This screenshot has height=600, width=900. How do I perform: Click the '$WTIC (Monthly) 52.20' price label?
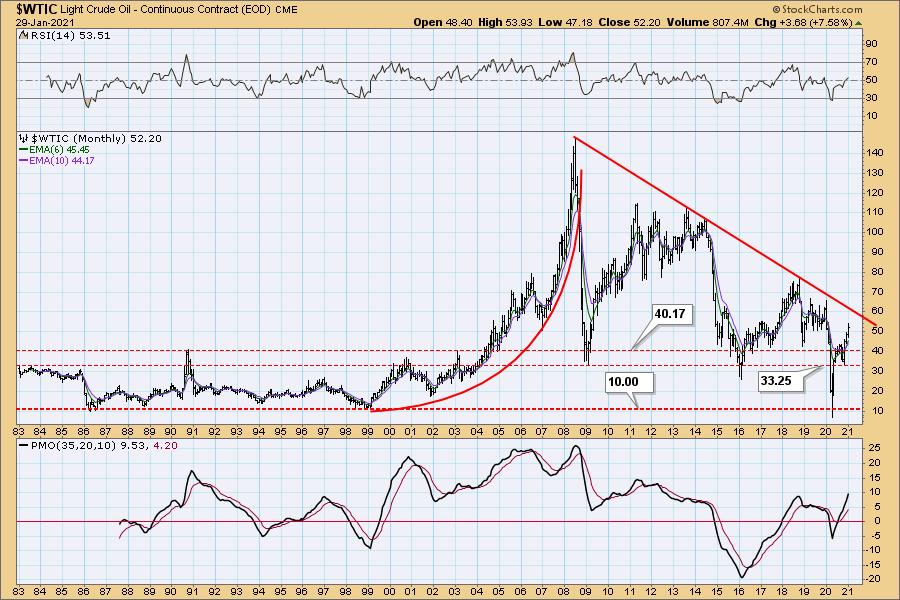[x=96, y=138]
